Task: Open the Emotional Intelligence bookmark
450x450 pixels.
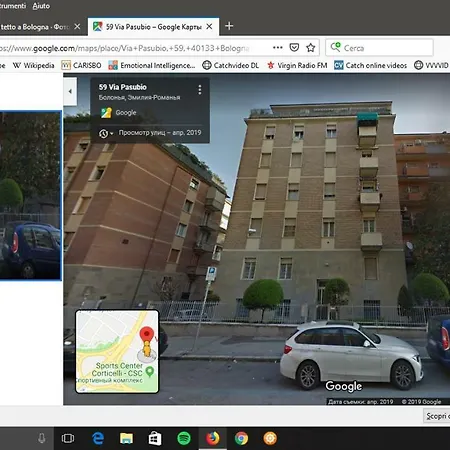Action: click(x=152, y=65)
